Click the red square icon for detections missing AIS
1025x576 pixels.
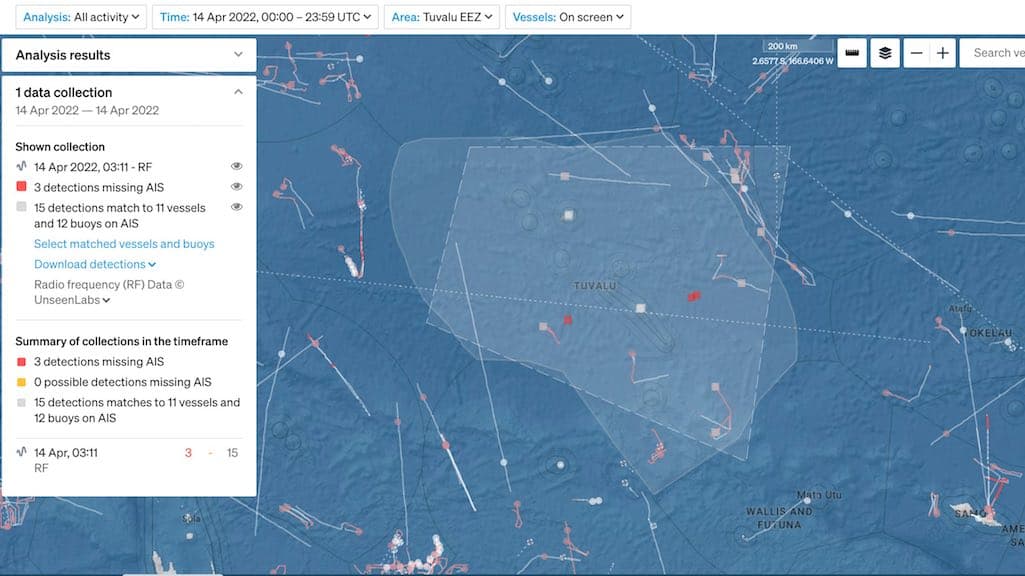point(21,186)
